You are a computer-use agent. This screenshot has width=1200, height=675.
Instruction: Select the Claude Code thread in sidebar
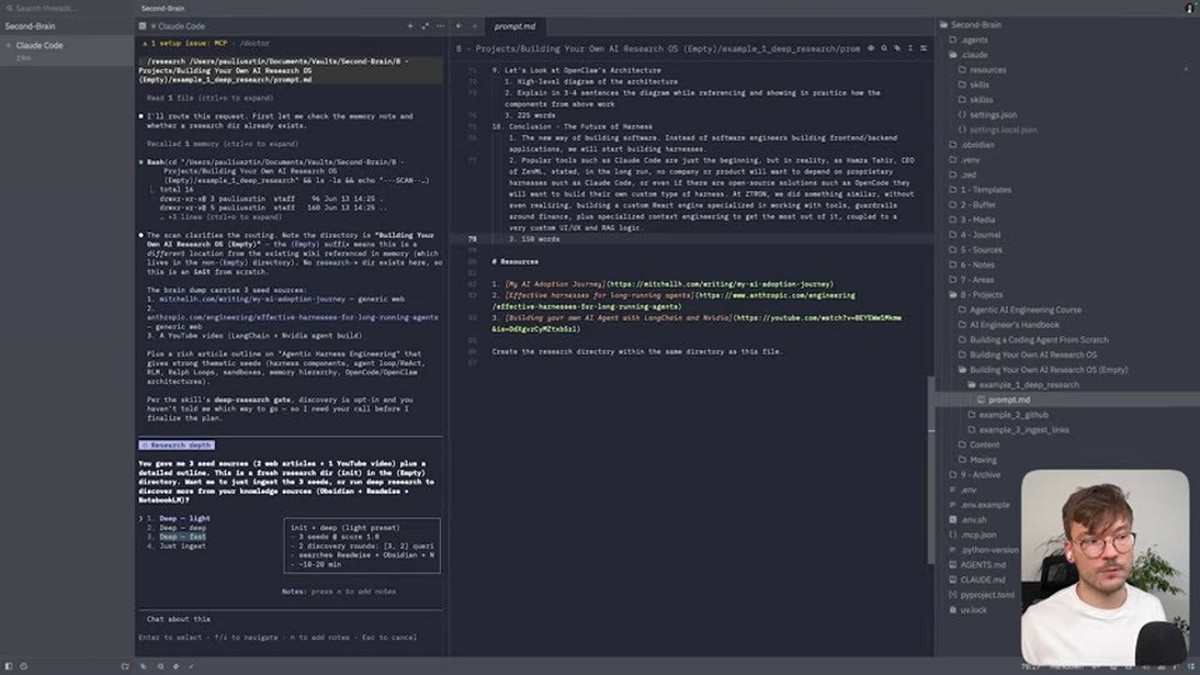(x=66, y=51)
